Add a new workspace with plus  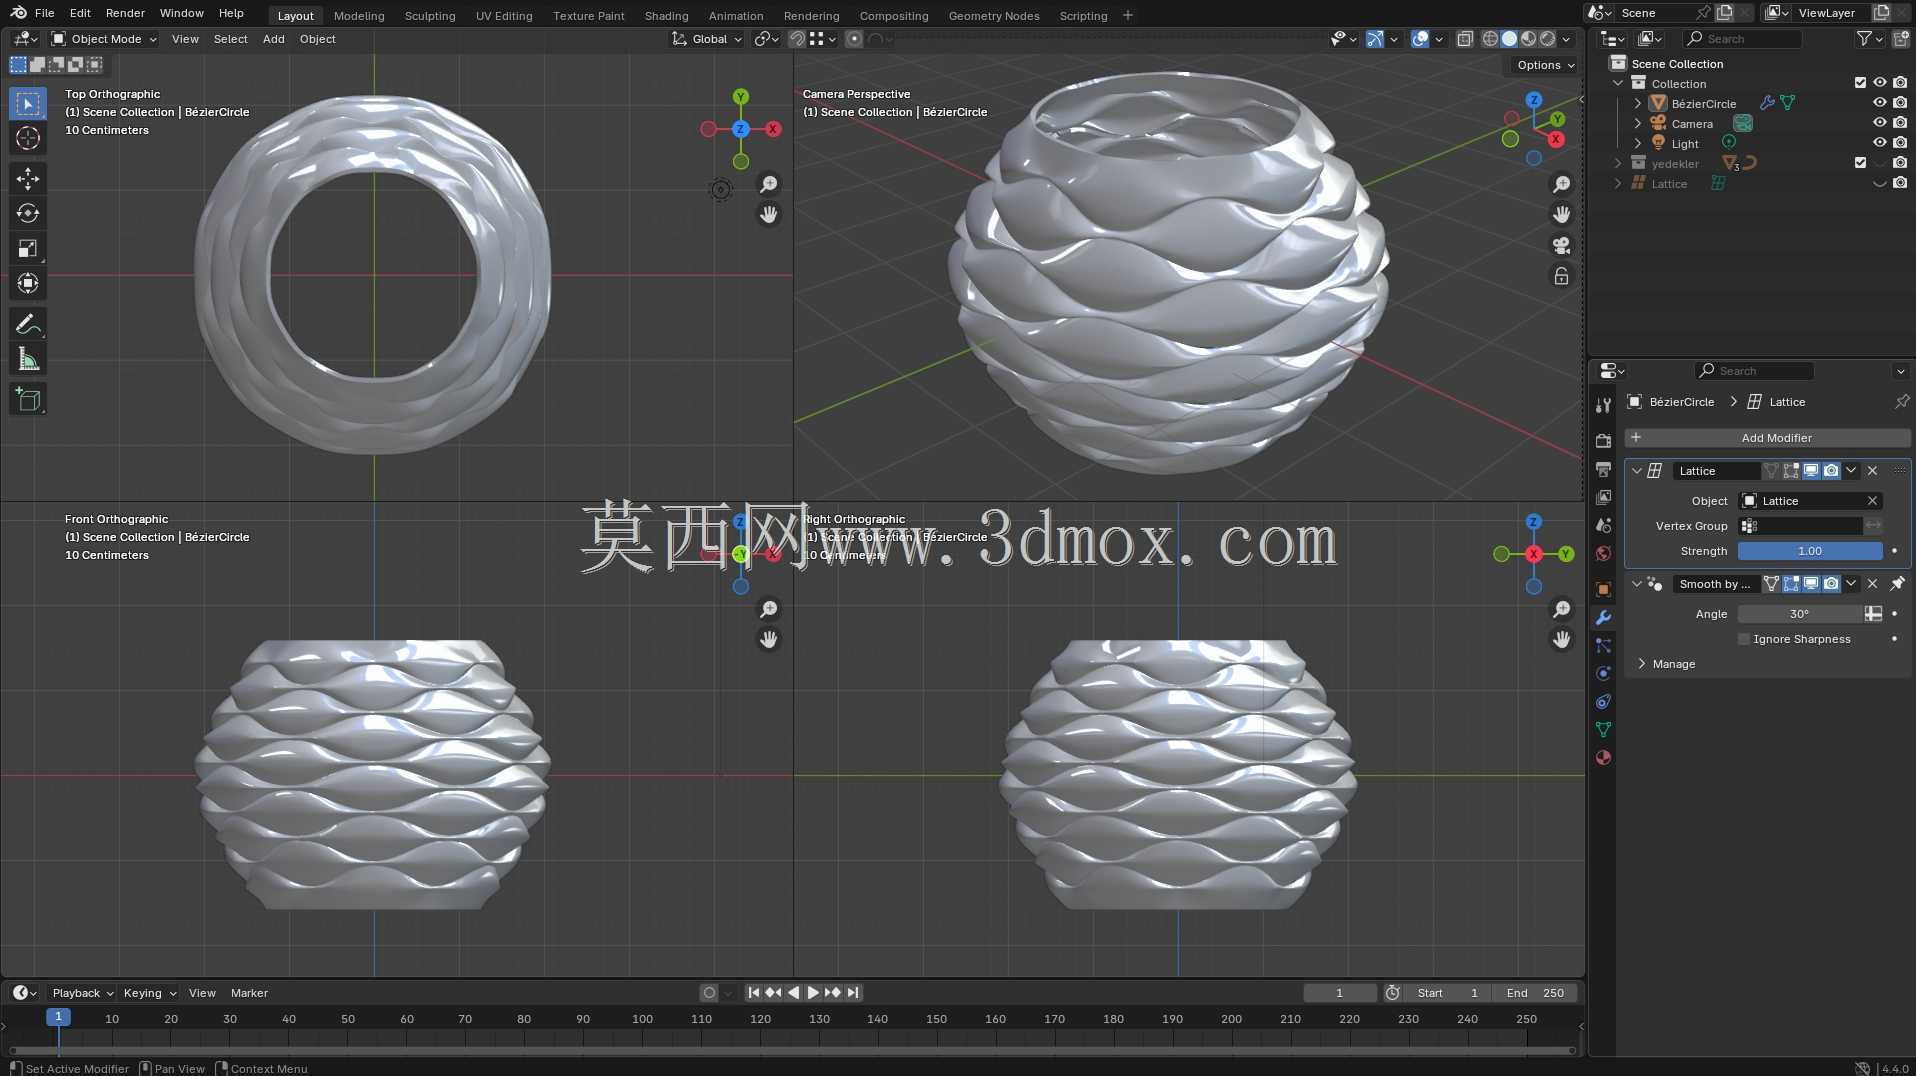[1128, 15]
